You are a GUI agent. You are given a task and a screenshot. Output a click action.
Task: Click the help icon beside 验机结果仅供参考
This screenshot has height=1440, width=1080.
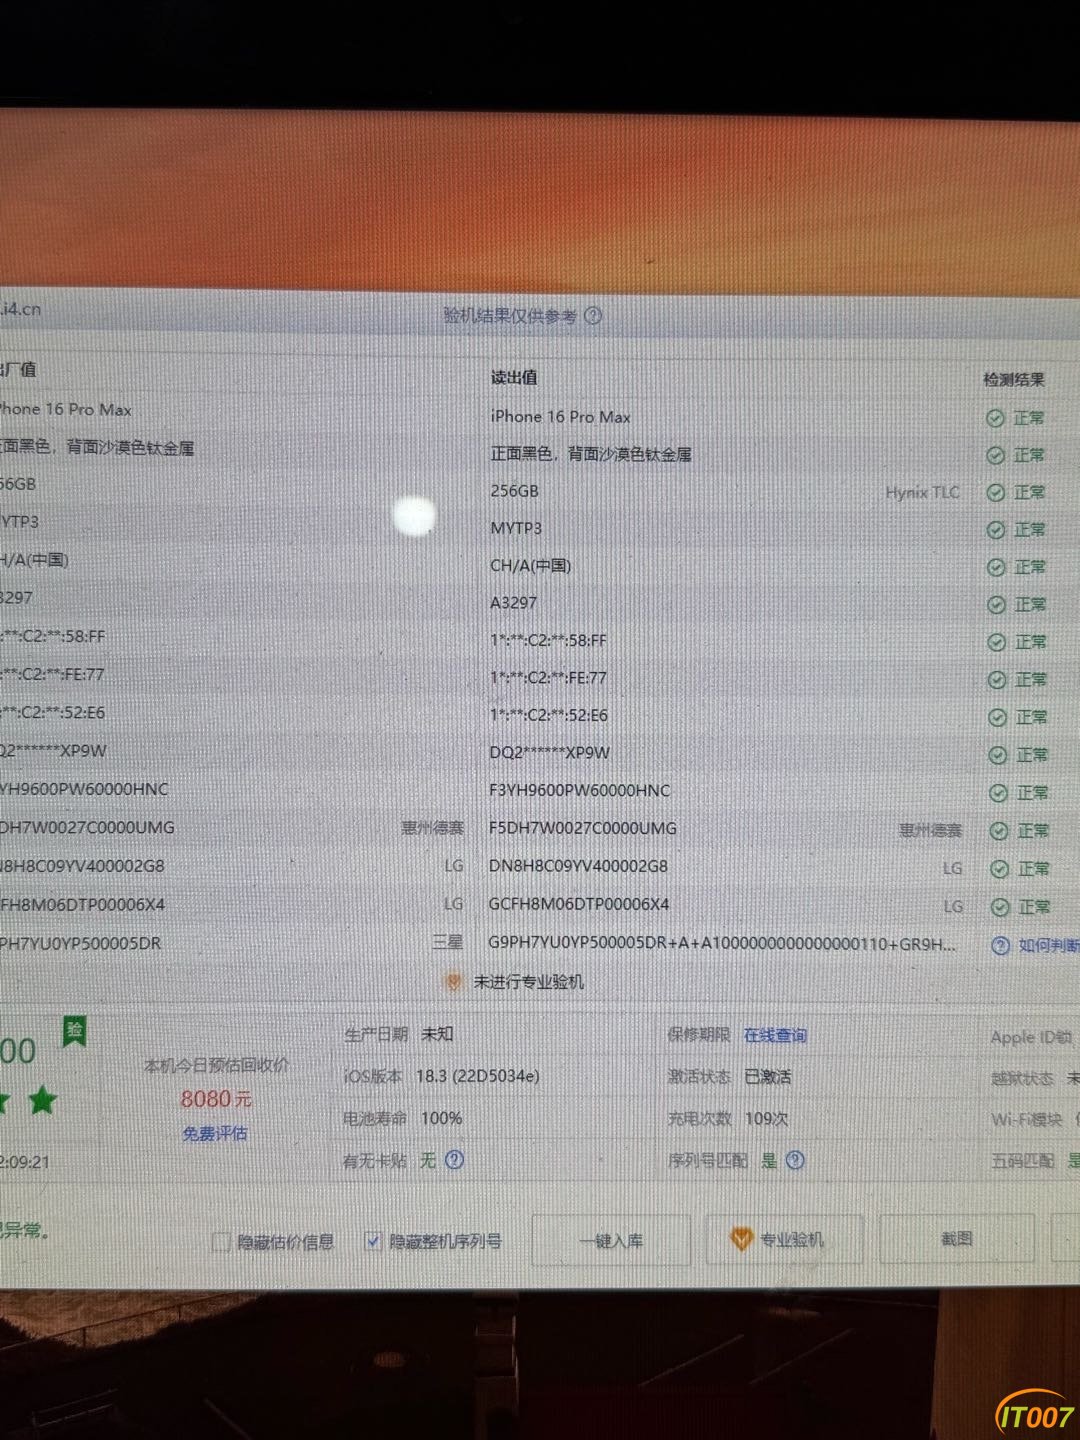pyautogui.click(x=593, y=316)
